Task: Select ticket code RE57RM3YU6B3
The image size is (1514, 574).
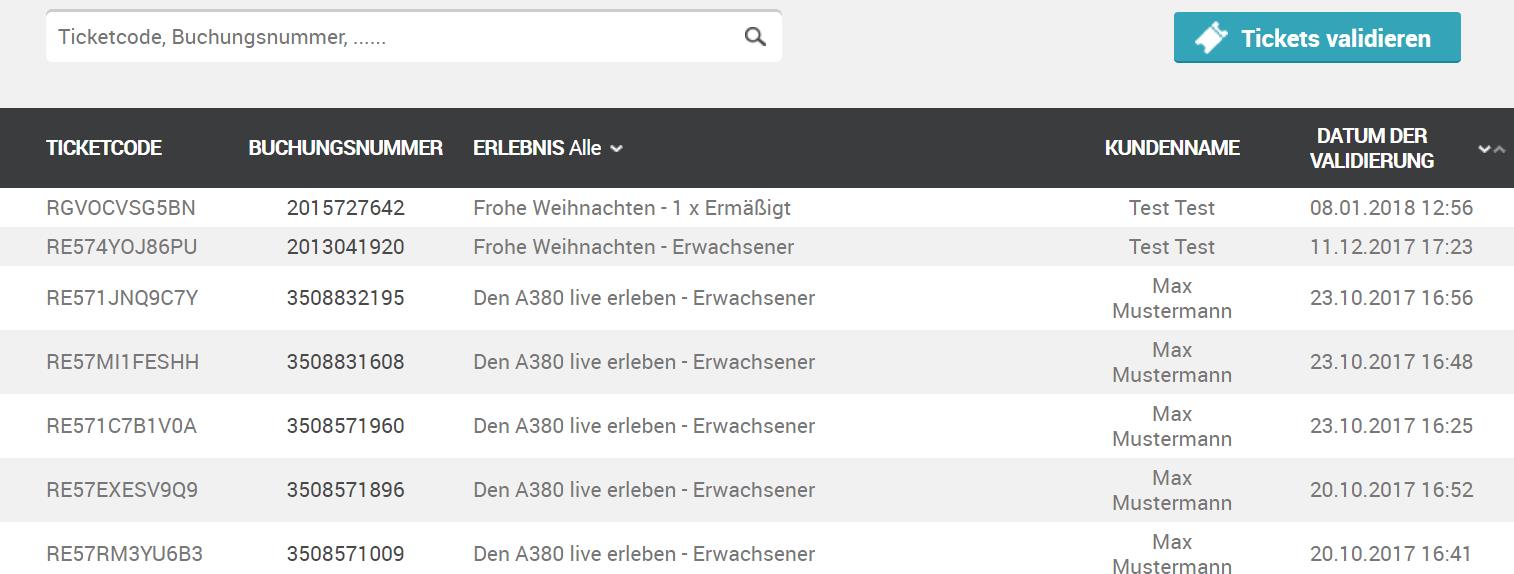Action: tap(124, 554)
